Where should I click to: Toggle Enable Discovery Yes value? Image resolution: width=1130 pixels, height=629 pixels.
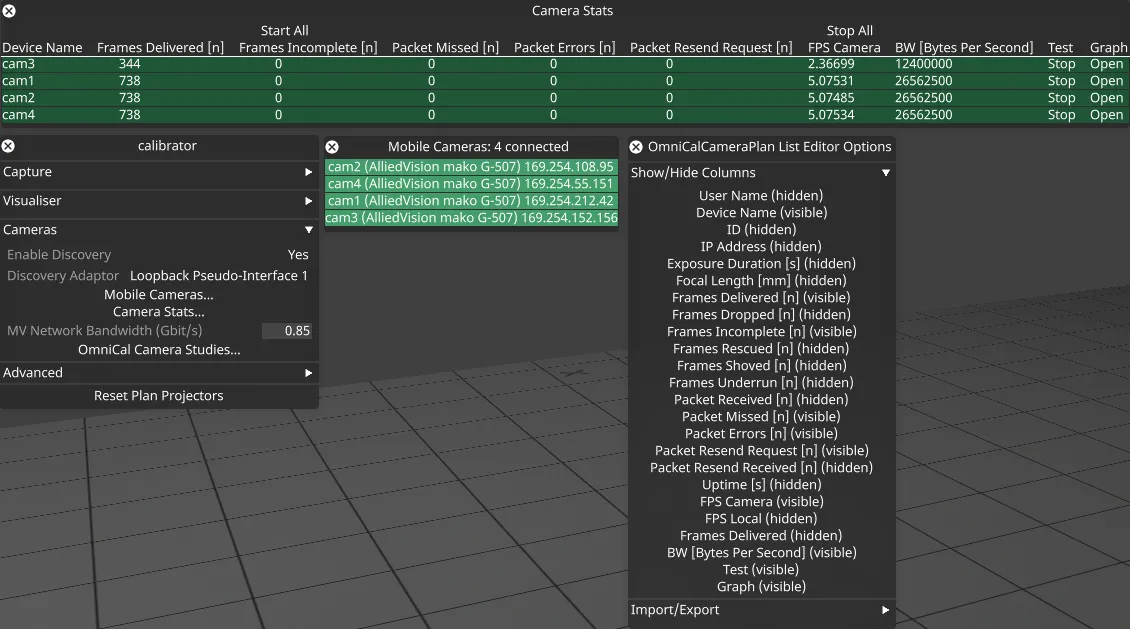coord(298,255)
